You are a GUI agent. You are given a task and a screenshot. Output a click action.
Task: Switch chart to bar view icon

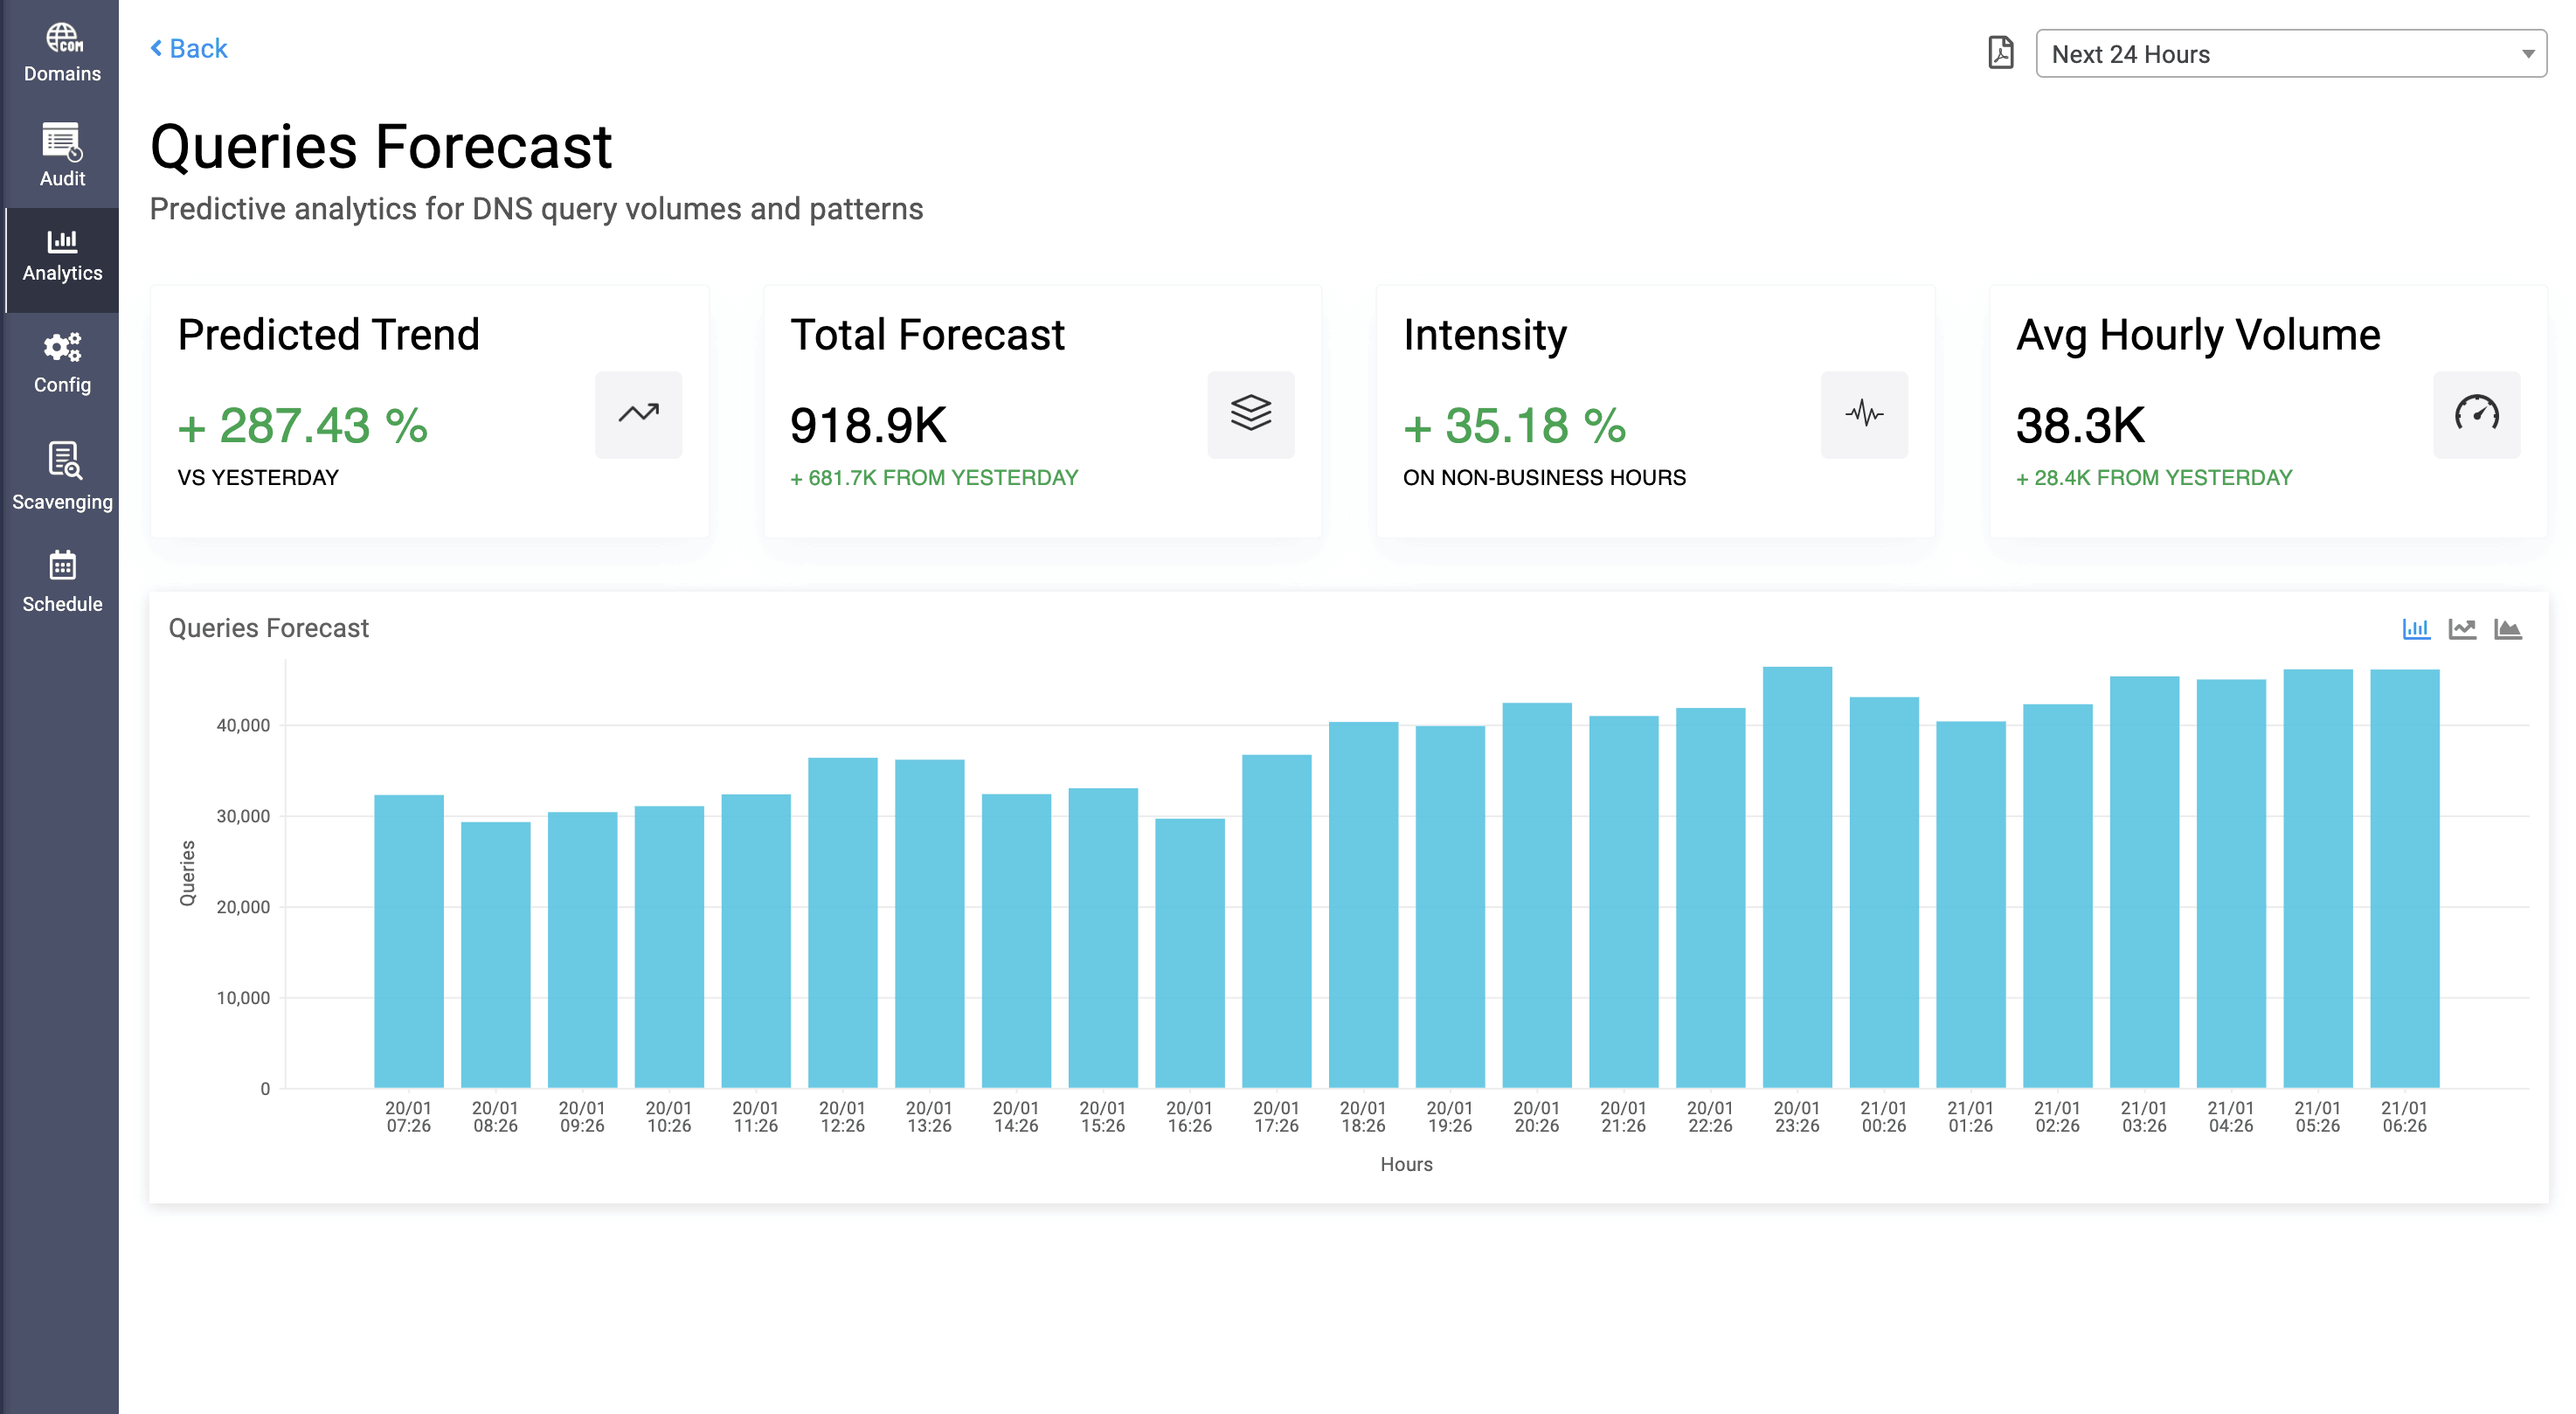coord(2416,628)
